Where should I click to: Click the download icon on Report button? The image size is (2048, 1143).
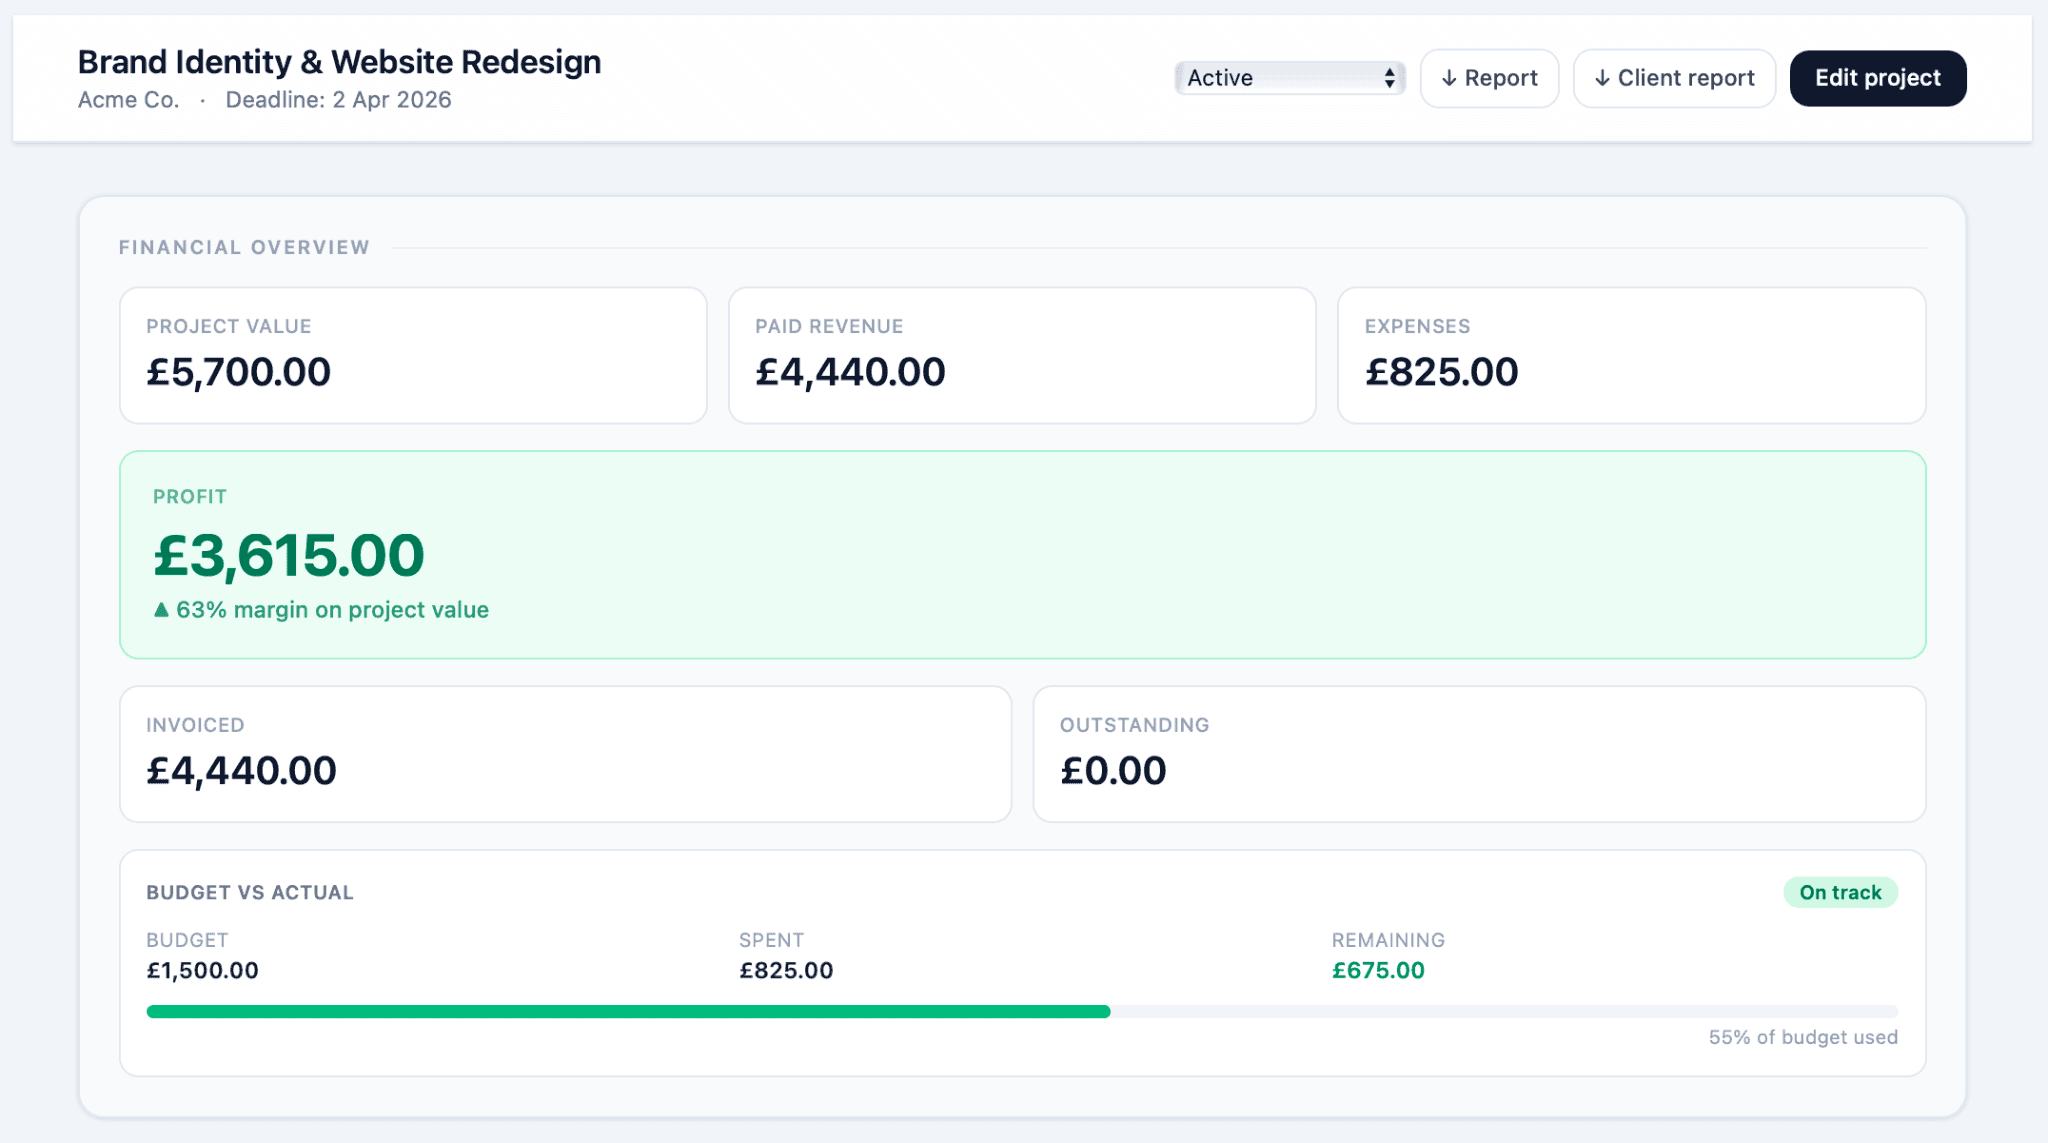pos(1450,77)
